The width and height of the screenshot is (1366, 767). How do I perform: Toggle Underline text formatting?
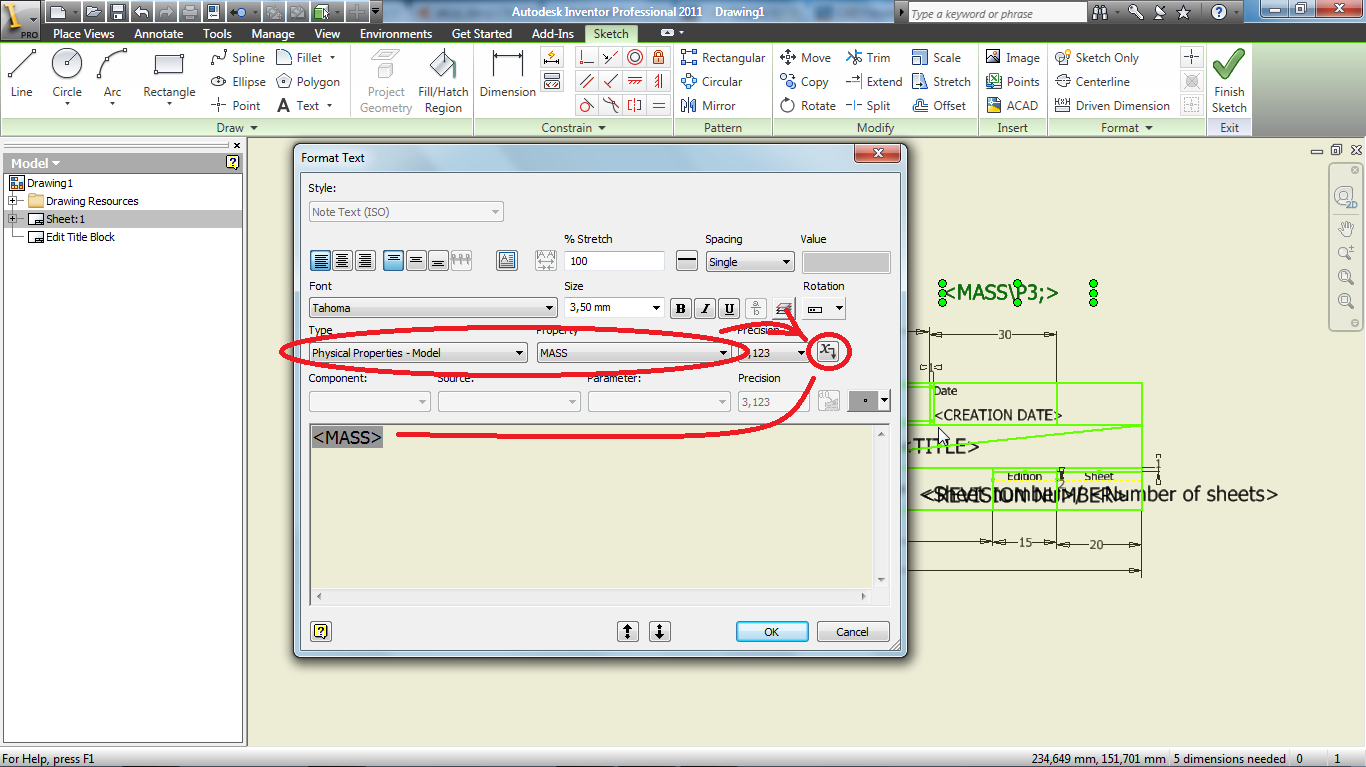pyautogui.click(x=729, y=308)
